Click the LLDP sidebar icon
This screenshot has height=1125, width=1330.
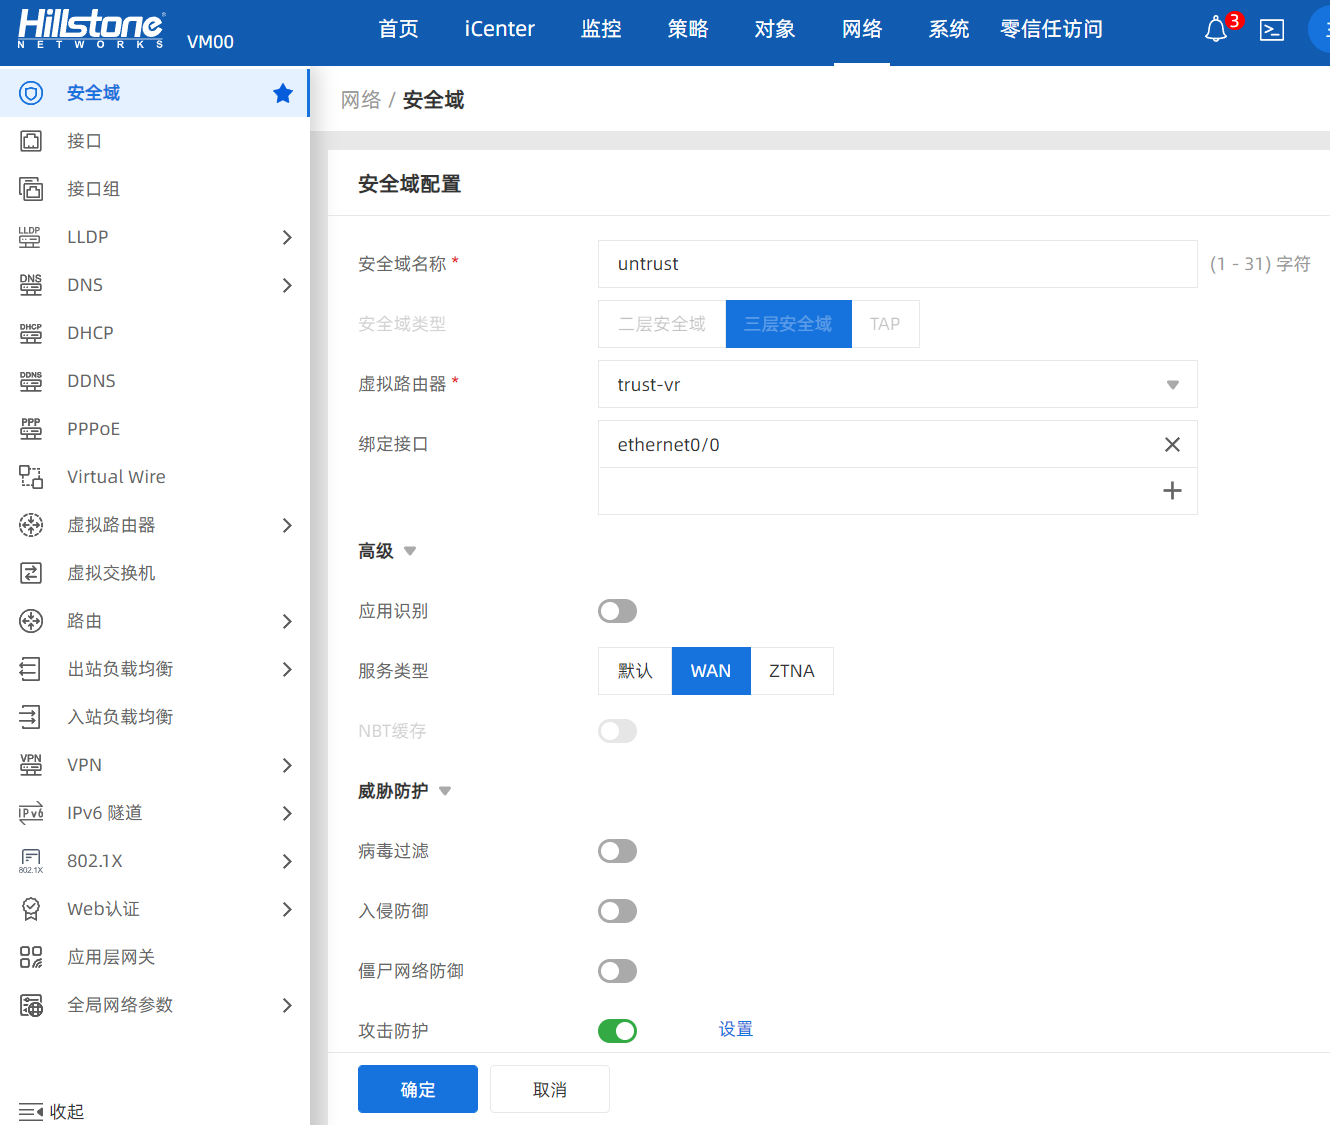[x=31, y=237]
